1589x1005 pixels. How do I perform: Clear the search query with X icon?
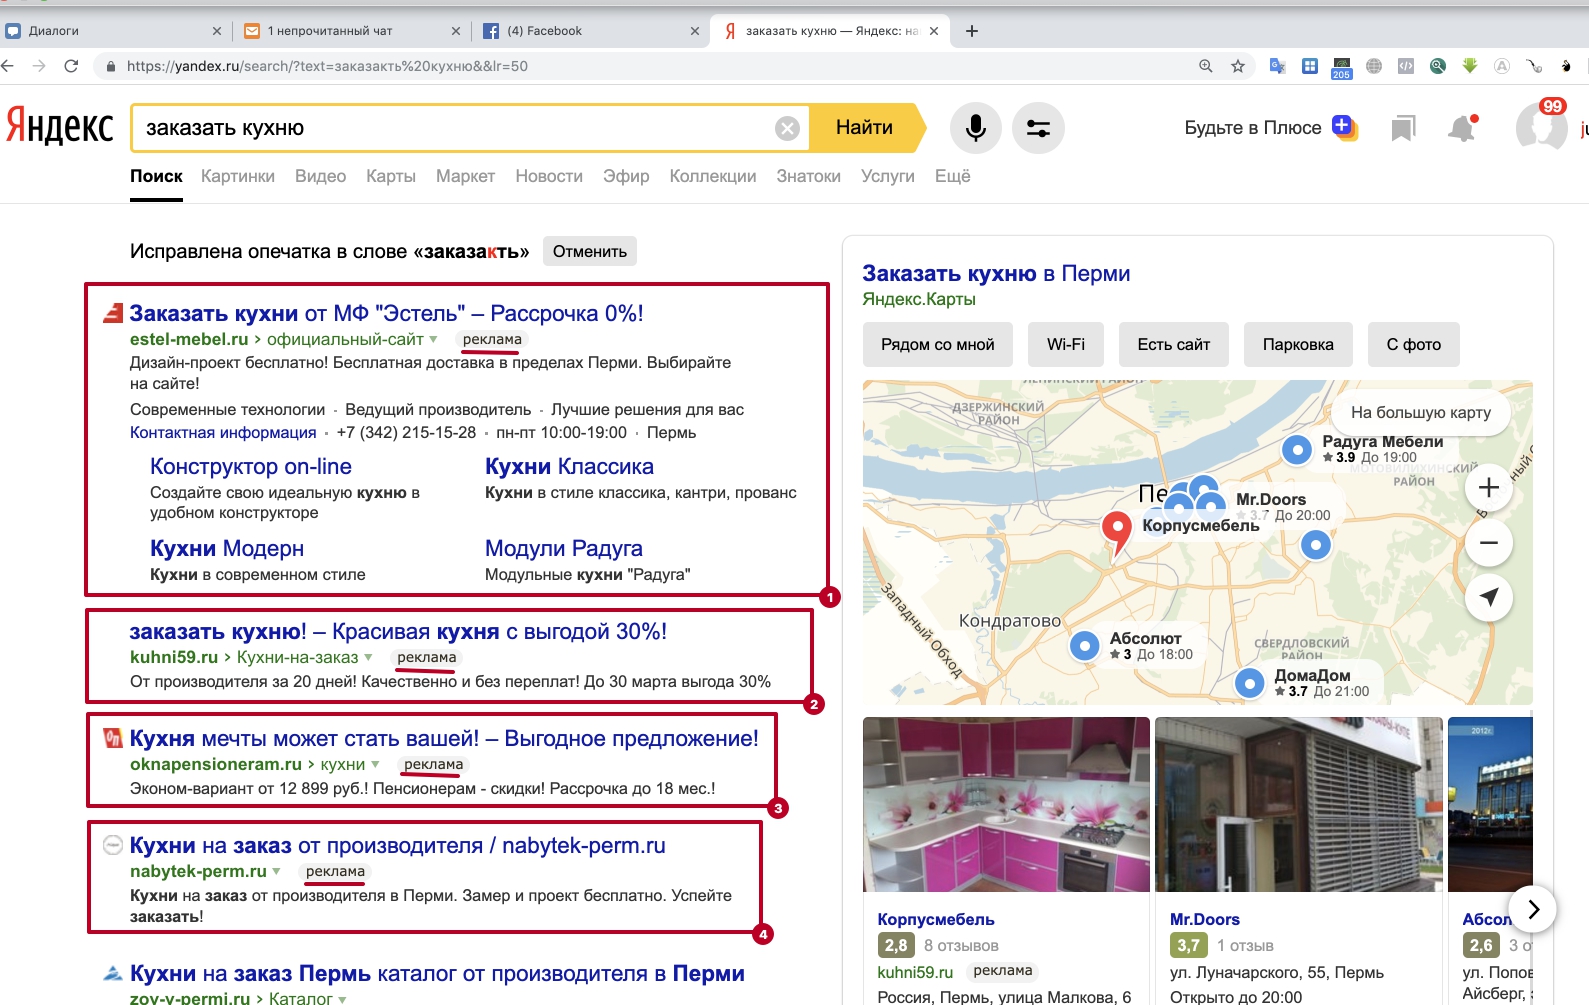(x=788, y=128)
